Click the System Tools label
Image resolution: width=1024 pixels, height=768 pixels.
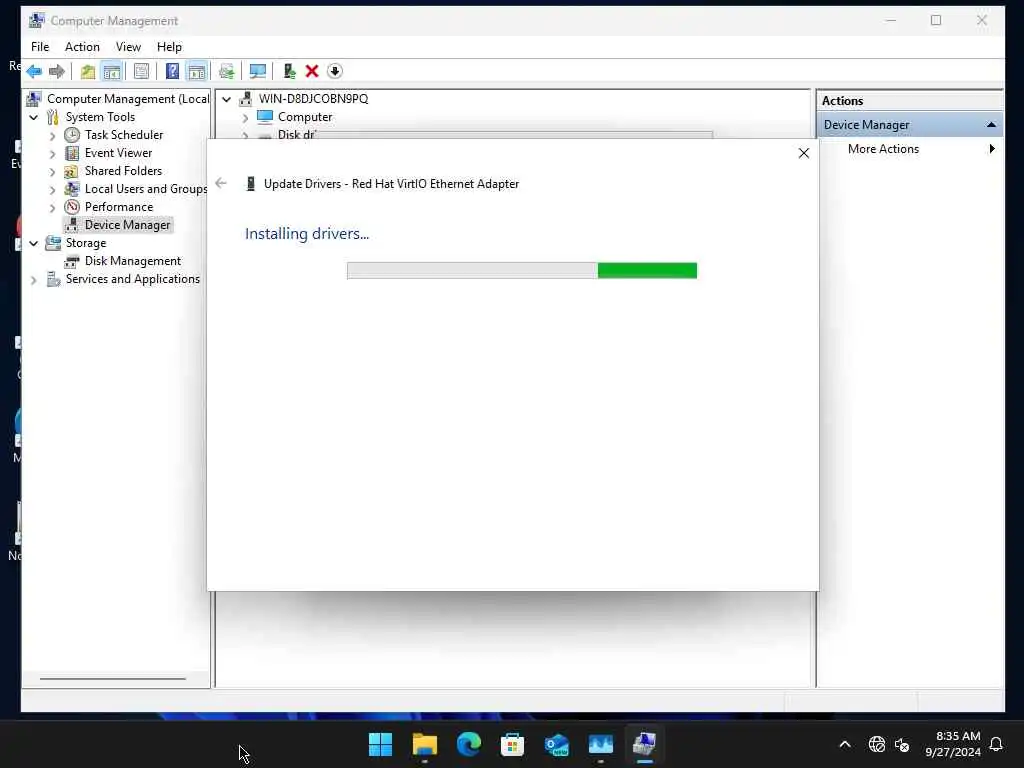100,117
